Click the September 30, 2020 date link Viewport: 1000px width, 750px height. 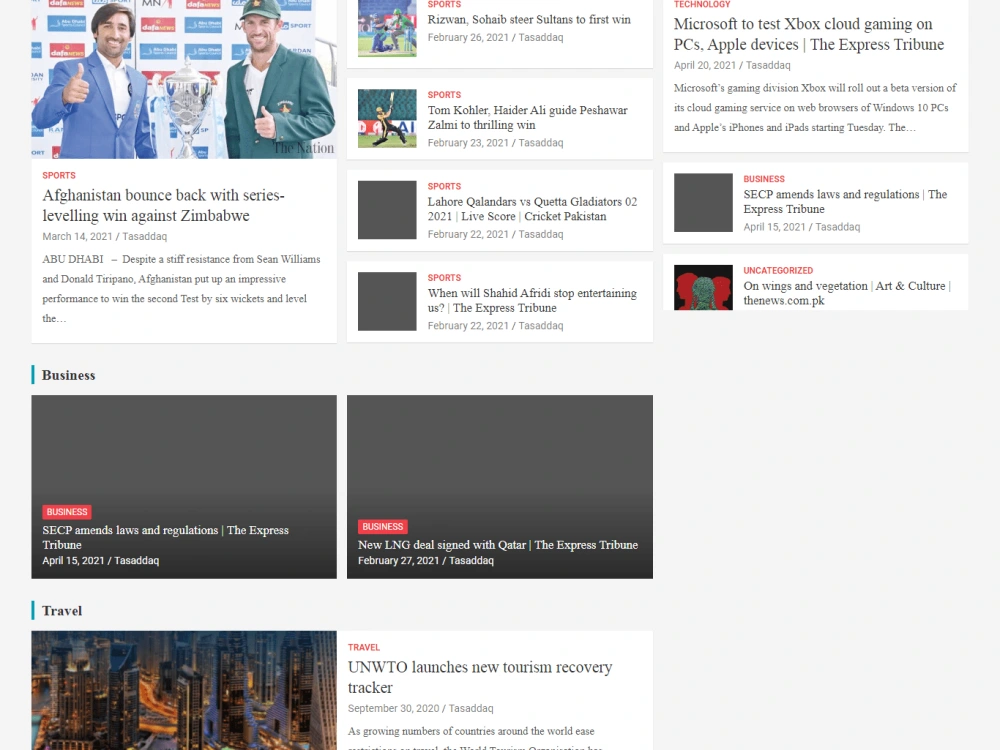[x=393, y=709]
